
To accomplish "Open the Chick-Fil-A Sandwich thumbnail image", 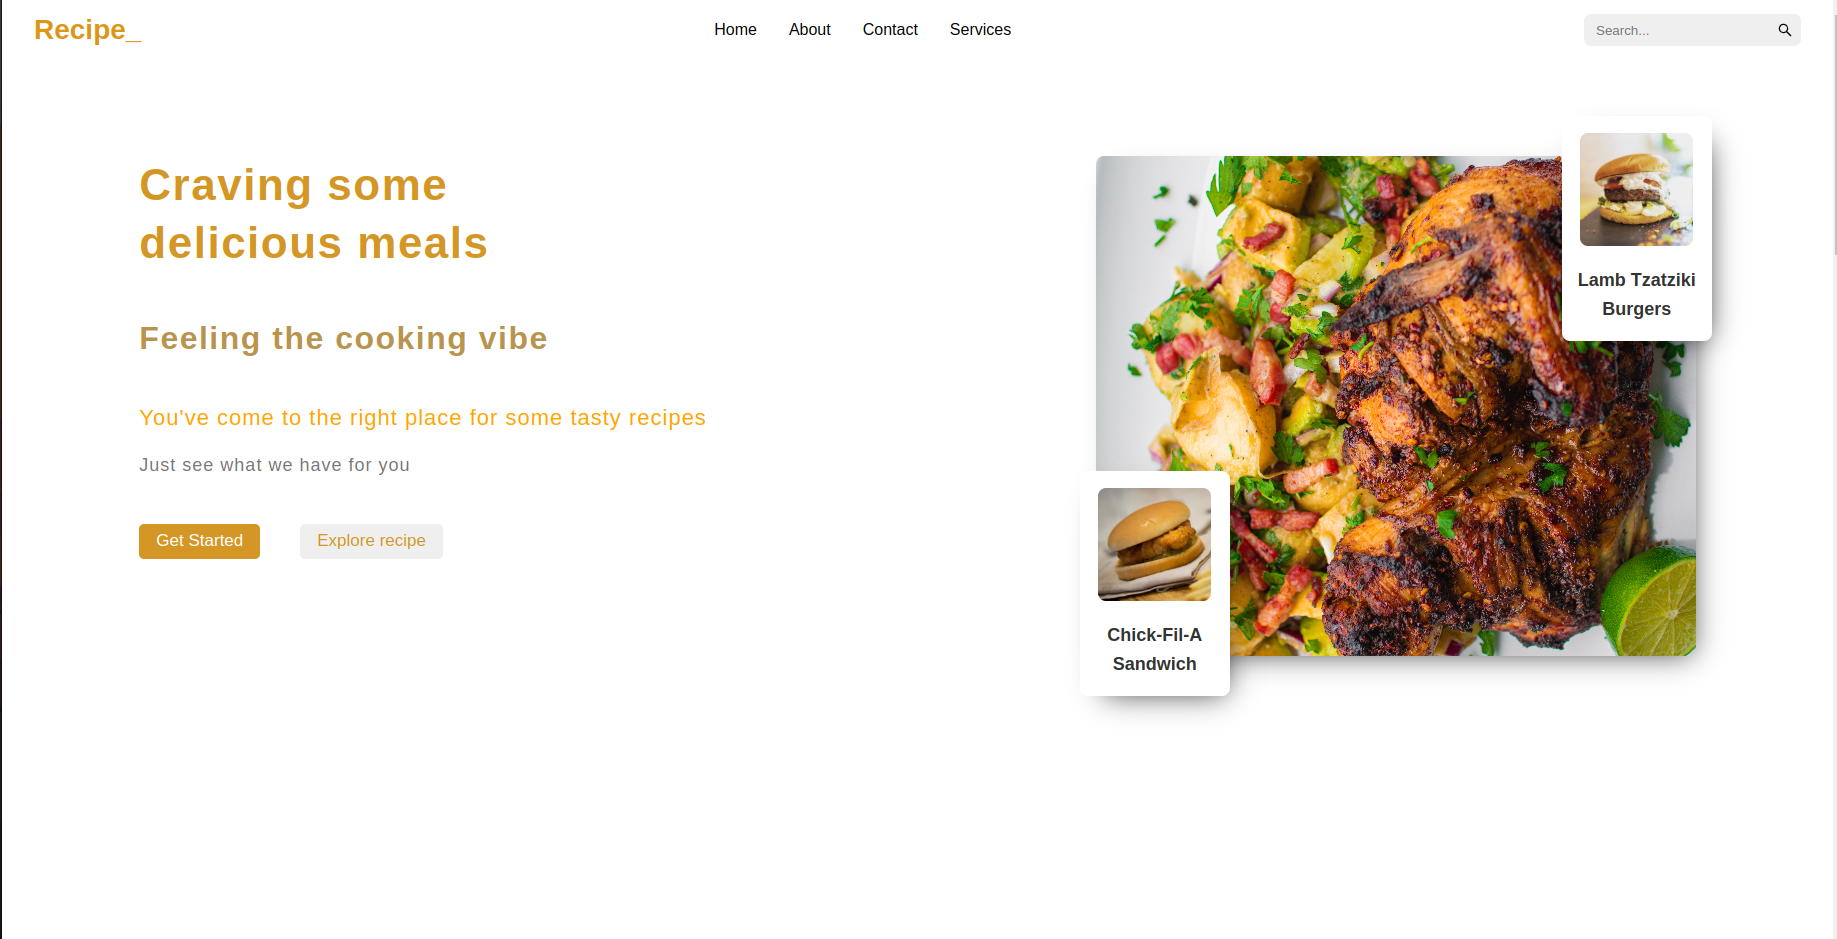I will 1154,544.
